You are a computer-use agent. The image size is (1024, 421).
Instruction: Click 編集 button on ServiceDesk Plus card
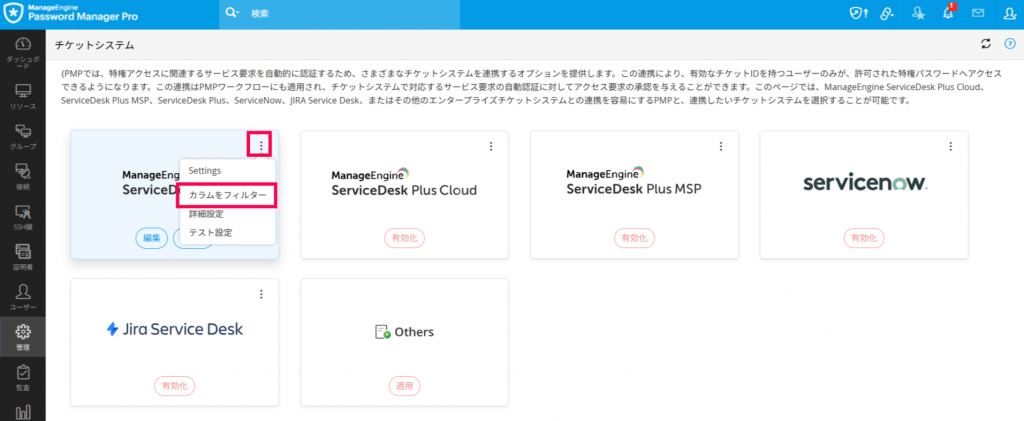pos(152,238)
